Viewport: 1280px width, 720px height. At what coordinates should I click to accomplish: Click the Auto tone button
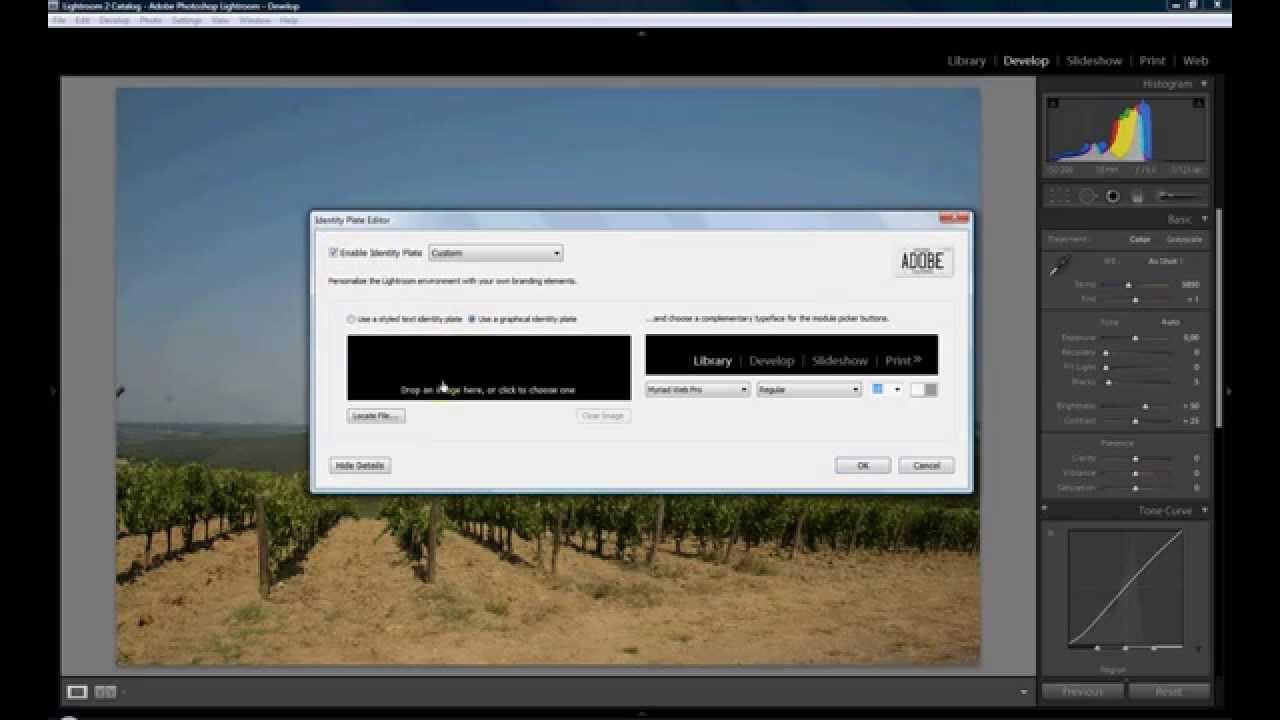coord(1170,322)
